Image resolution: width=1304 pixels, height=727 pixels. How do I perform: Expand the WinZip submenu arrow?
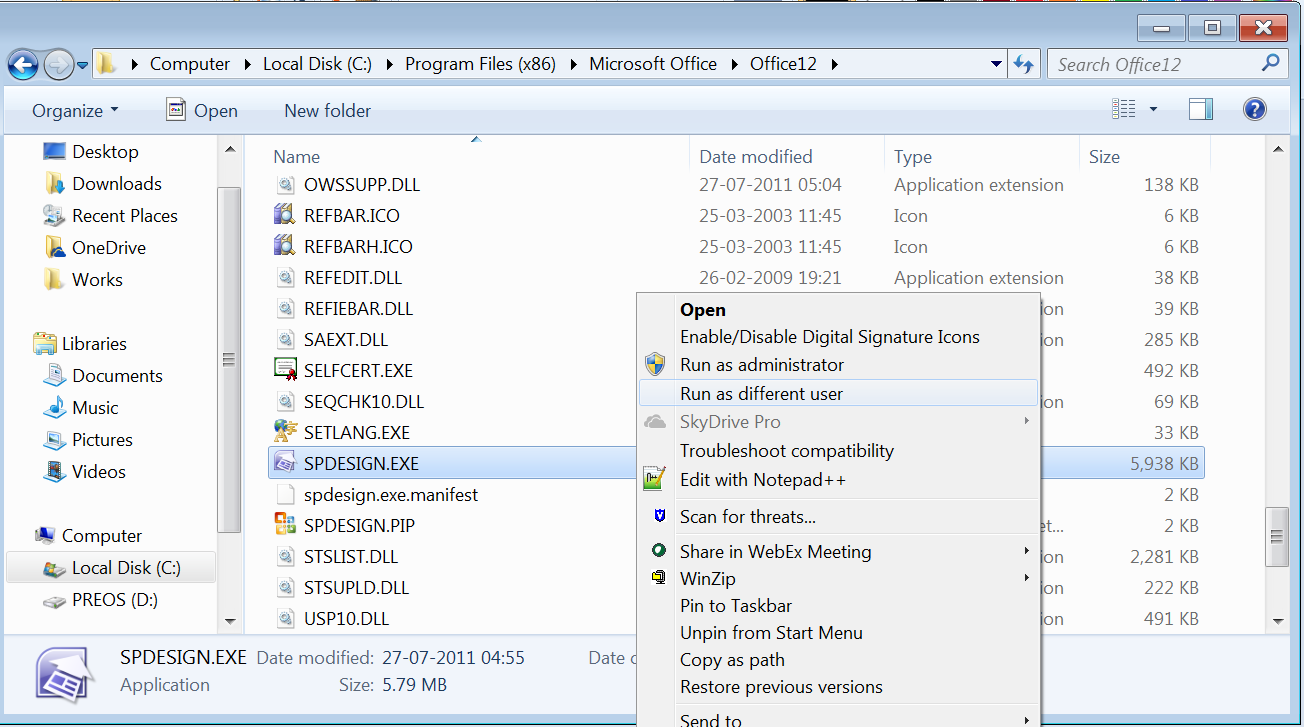tap(1026, 577)
